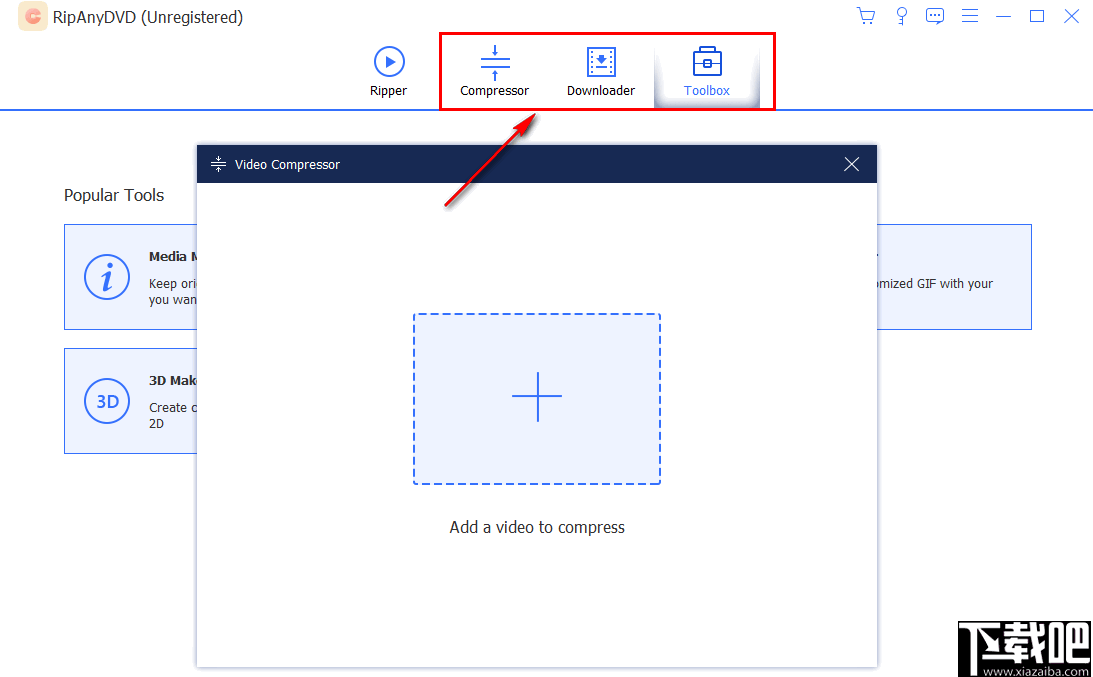Open the Ripper tab
This screenshot has height=677, width=1093.
tap(389, 71)
